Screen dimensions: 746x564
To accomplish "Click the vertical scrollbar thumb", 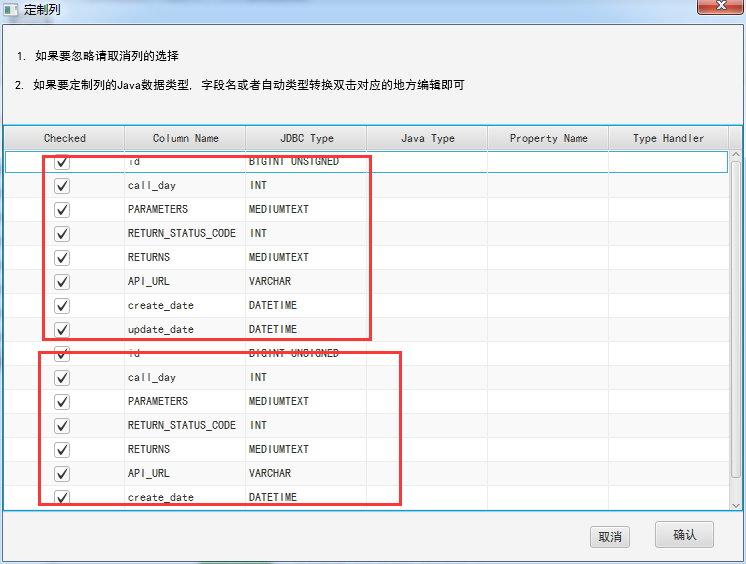I will (x=736, y=318).
